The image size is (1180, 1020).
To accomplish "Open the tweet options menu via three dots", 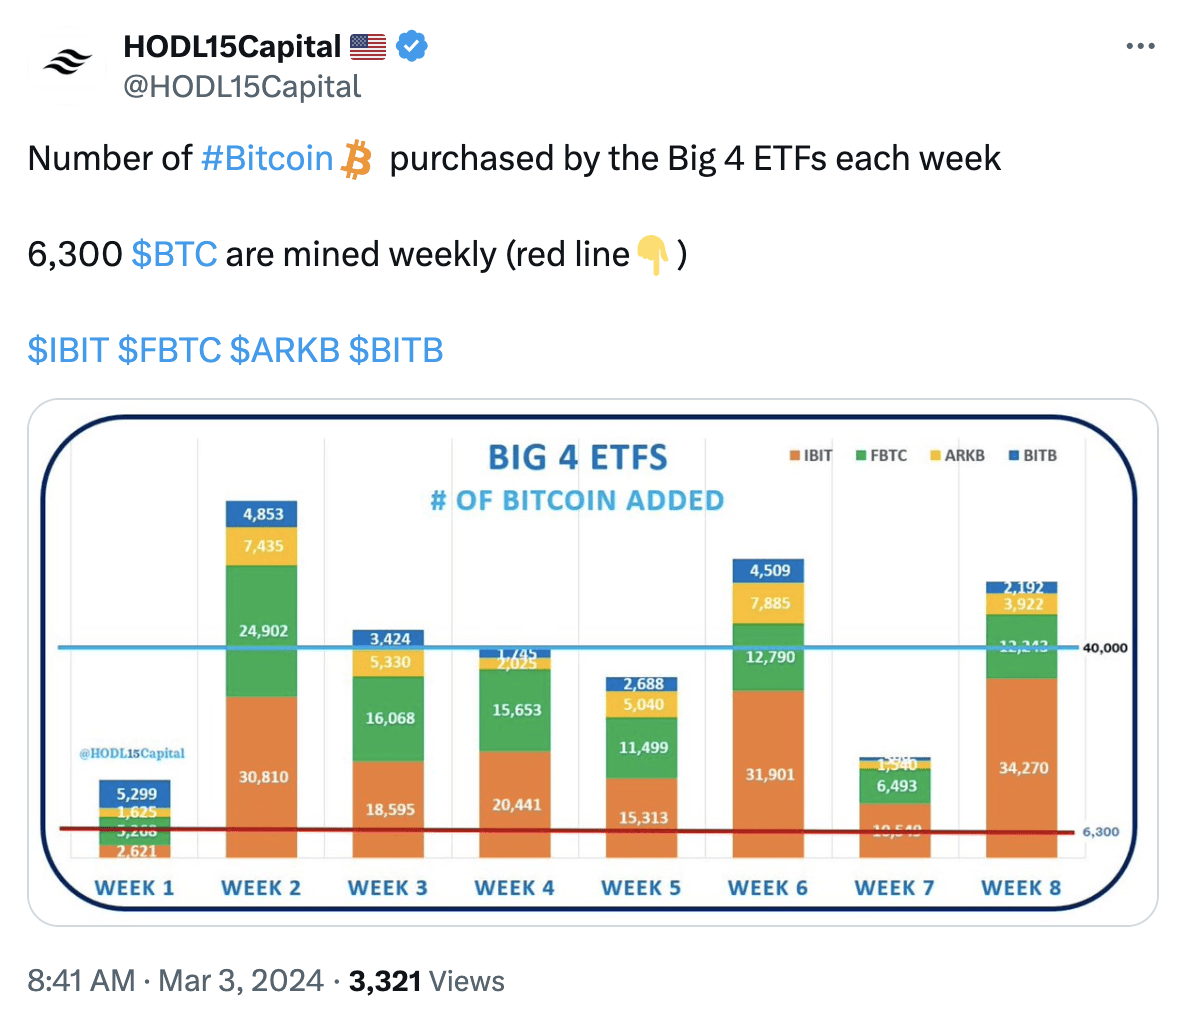I will coord(1141,44).
